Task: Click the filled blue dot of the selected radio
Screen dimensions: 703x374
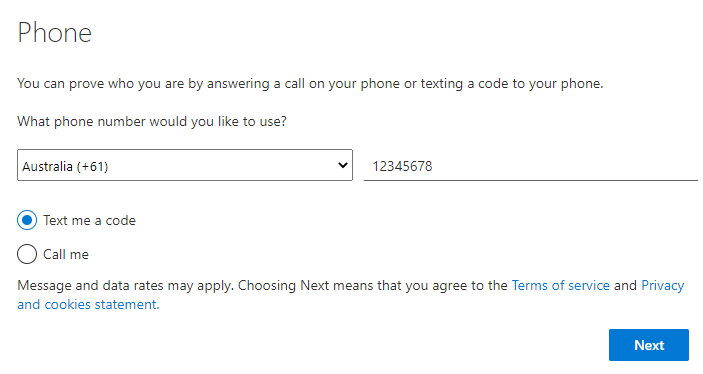Action: point(27,220)
